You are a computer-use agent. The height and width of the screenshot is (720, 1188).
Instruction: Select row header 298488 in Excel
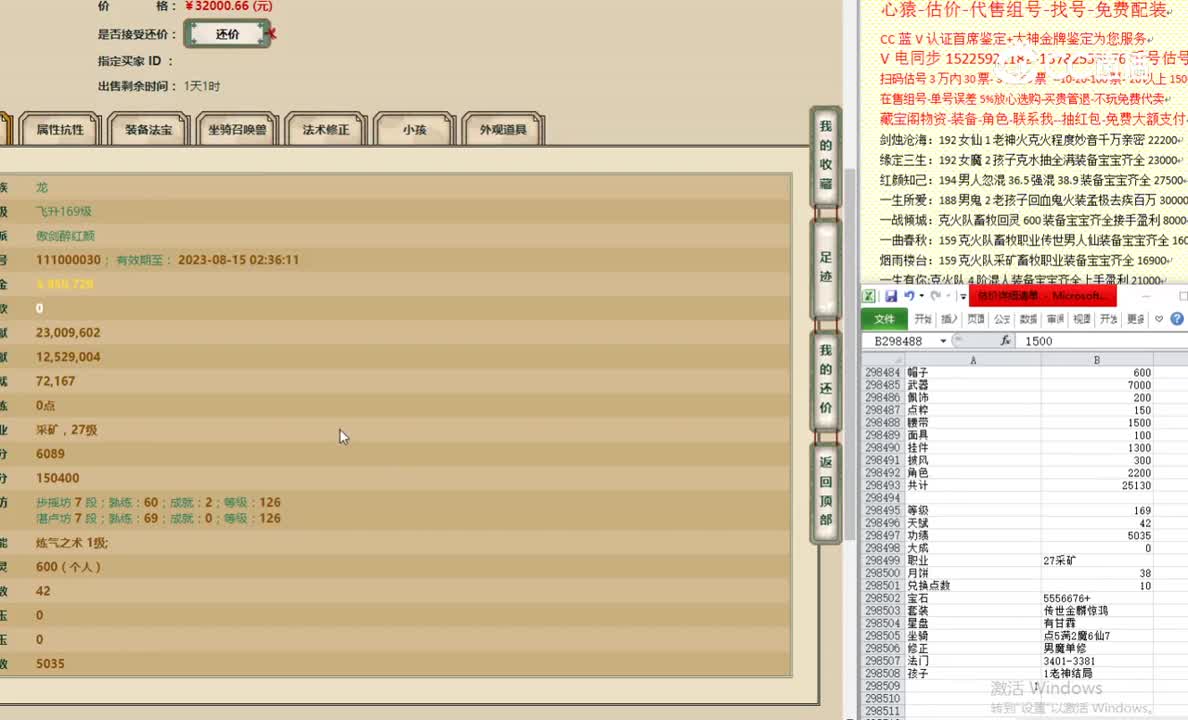[x=883, y=423]
